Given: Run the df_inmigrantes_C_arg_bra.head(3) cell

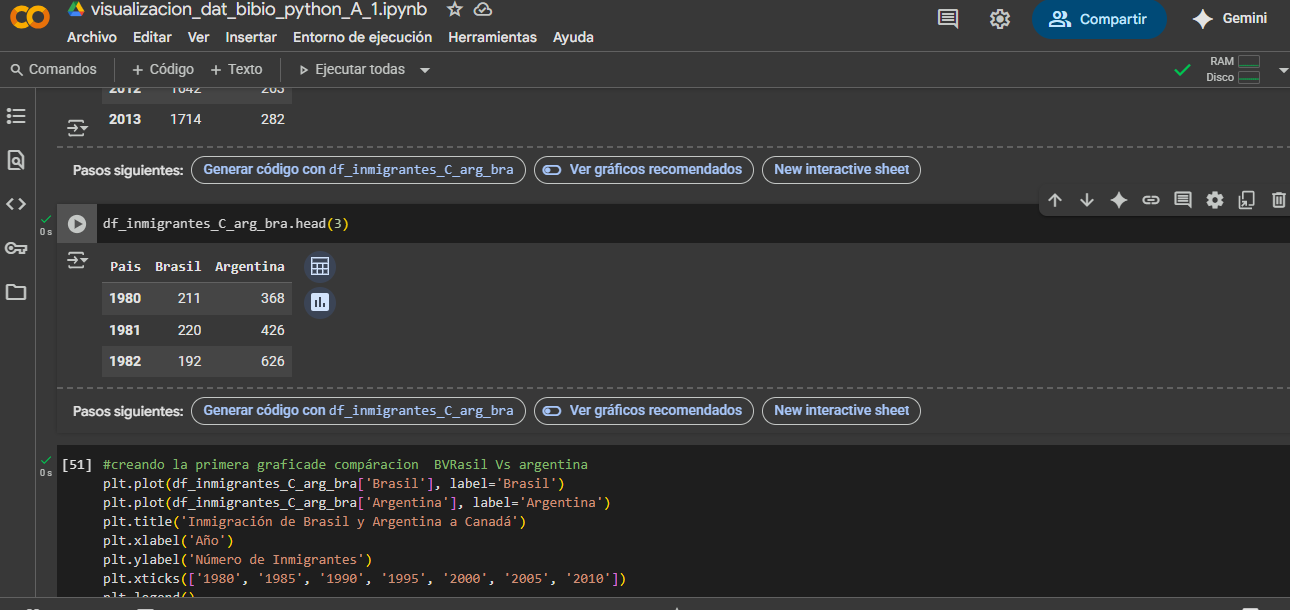Looking at the screenshot, I should pyautogui.click(x=77, y=224).
